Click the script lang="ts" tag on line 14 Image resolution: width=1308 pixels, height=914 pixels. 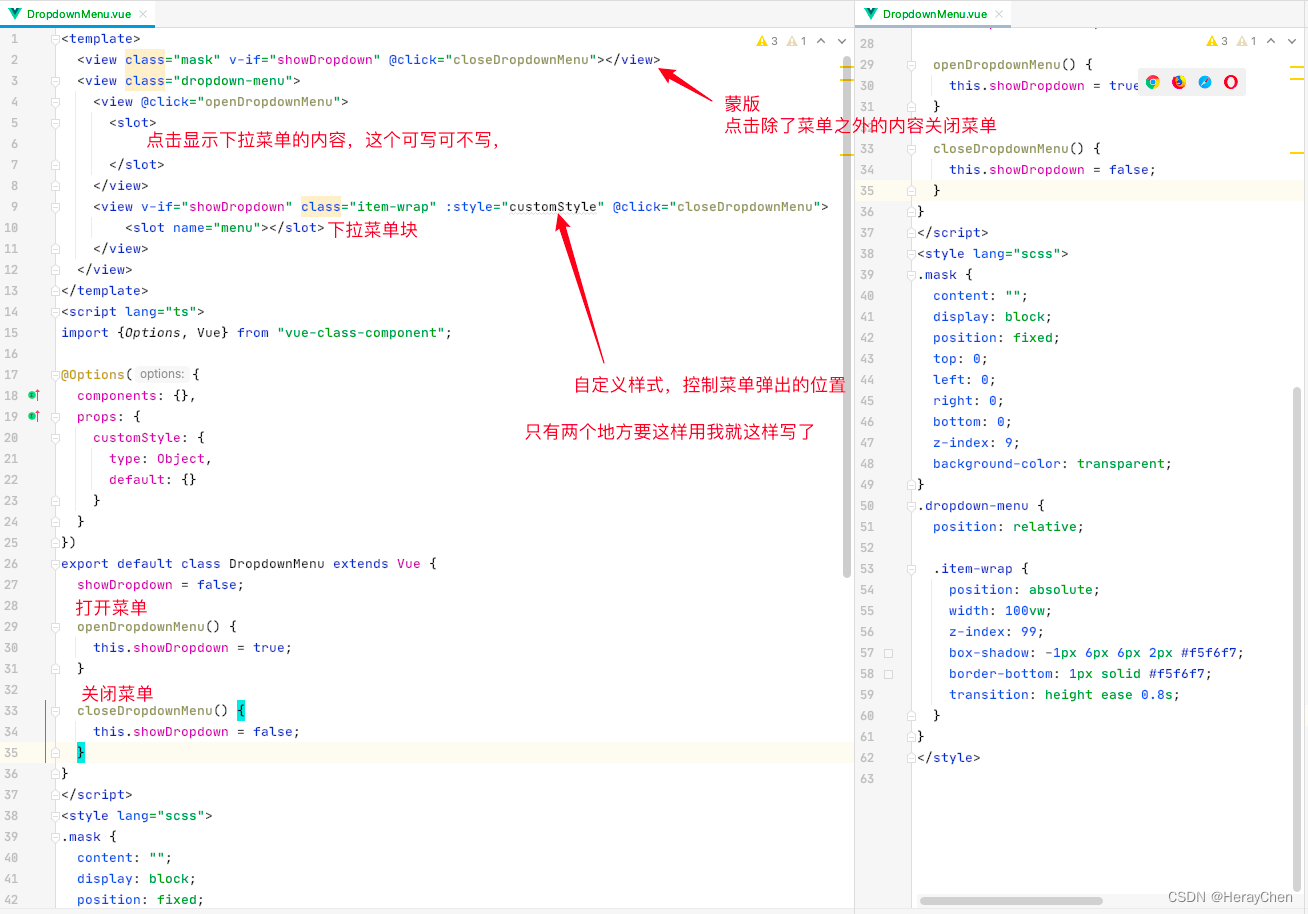click(x=133, y=311)
